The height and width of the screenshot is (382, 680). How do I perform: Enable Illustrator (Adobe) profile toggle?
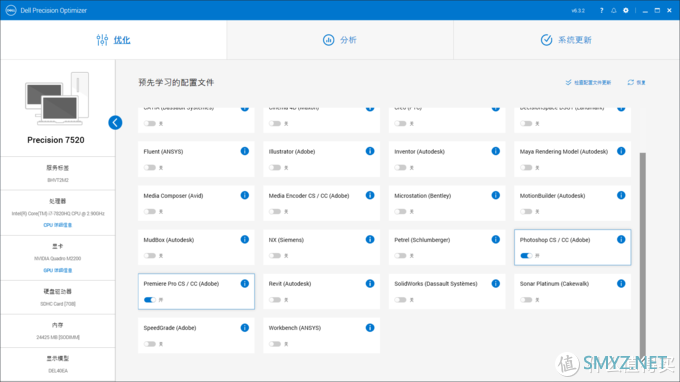tap(275, 168)
